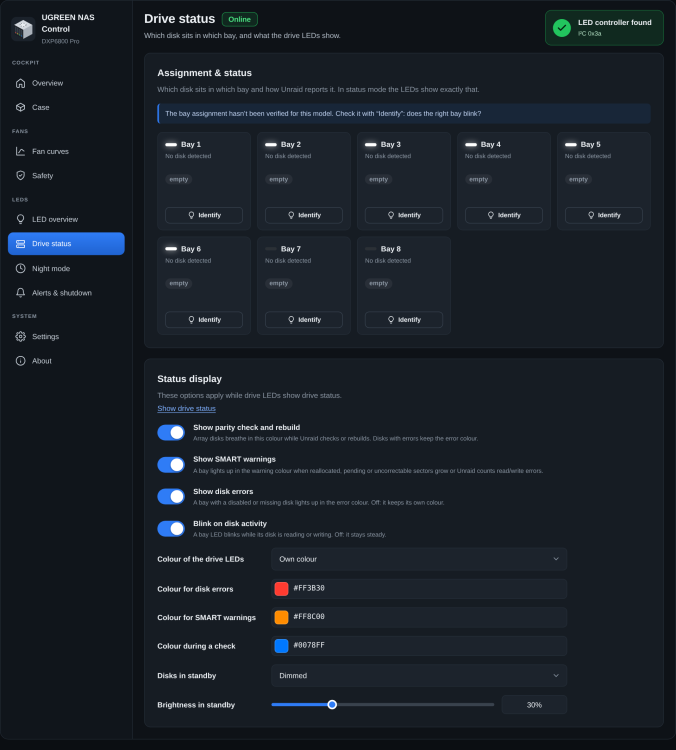Click the Night mode clock icon
This screenshot has width=676, height=750.
21,268
